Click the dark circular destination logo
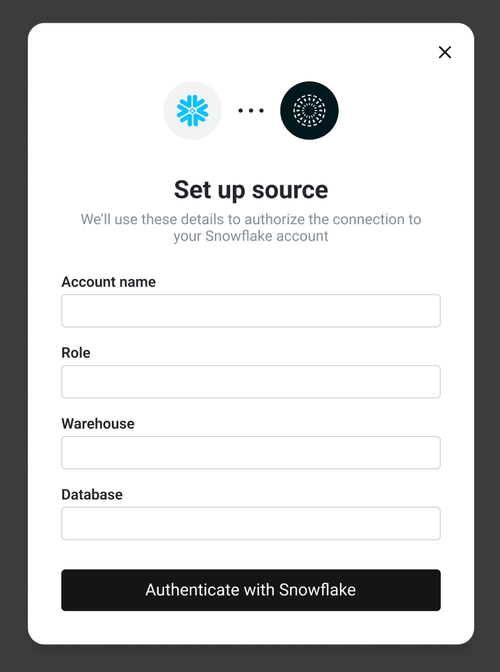 [x=309, y=111]
